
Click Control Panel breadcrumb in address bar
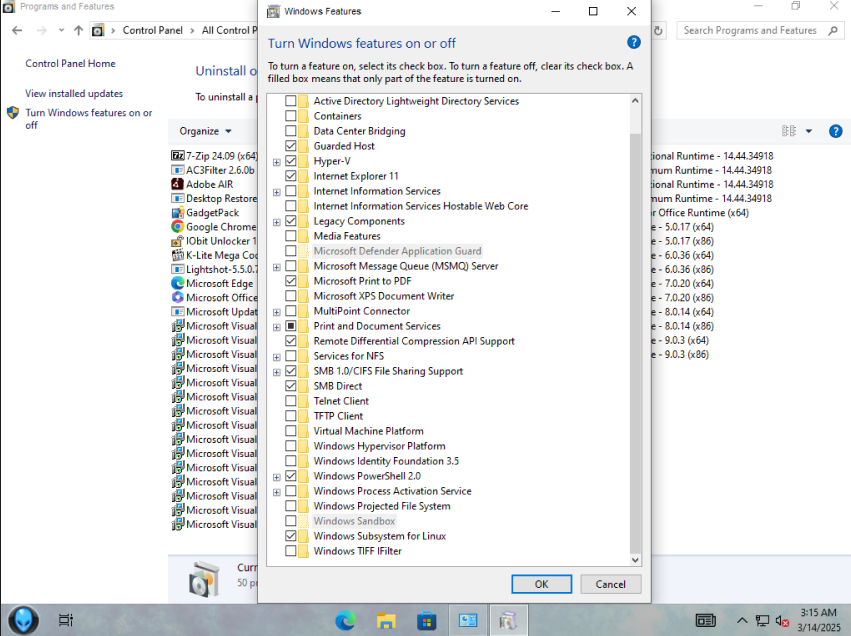pos(153,30)
